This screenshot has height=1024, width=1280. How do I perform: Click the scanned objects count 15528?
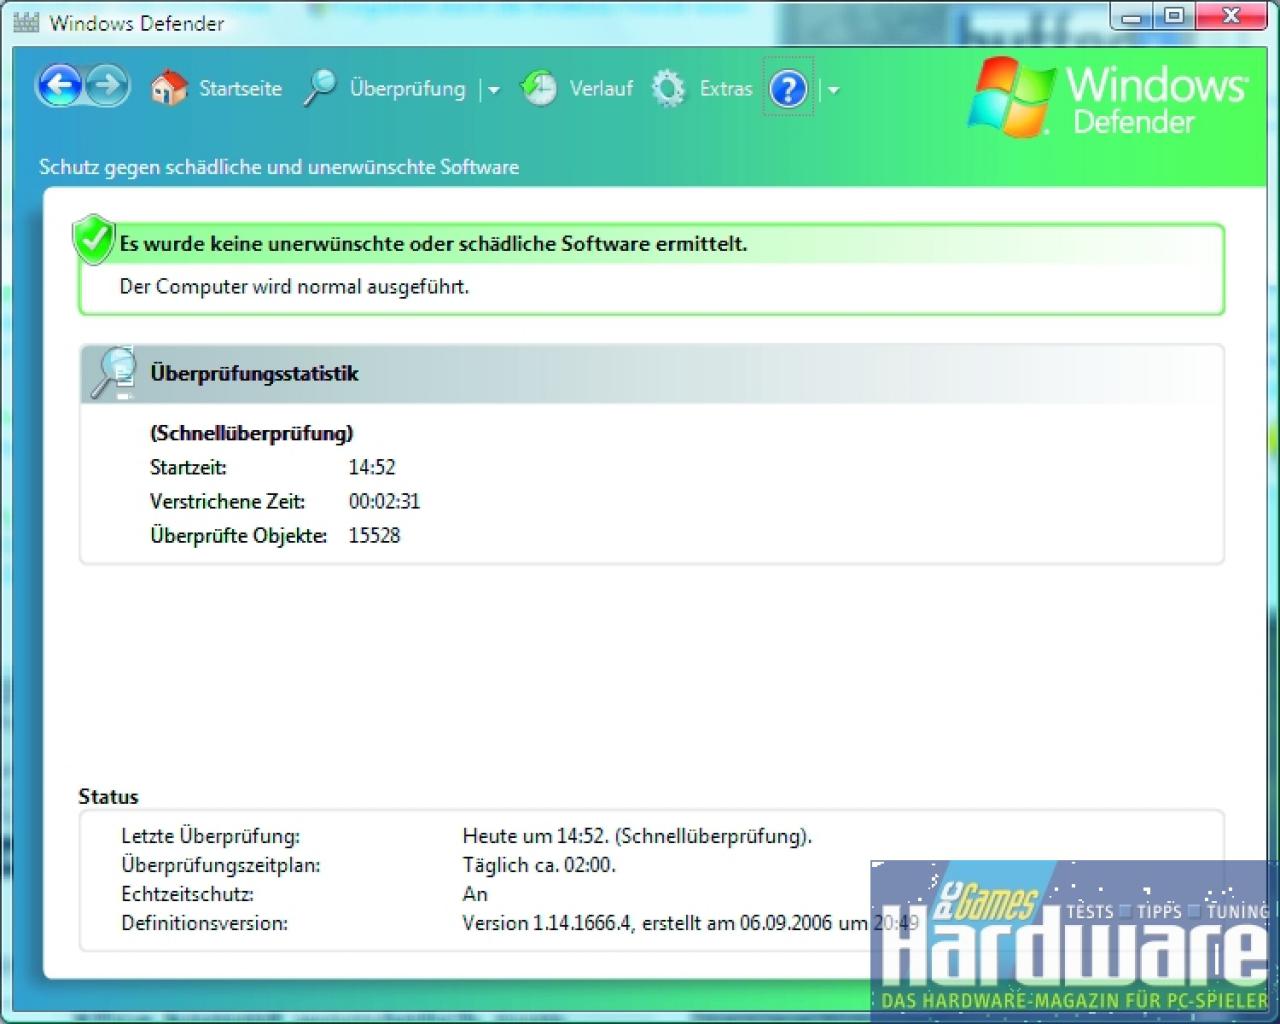coord(374,535)
